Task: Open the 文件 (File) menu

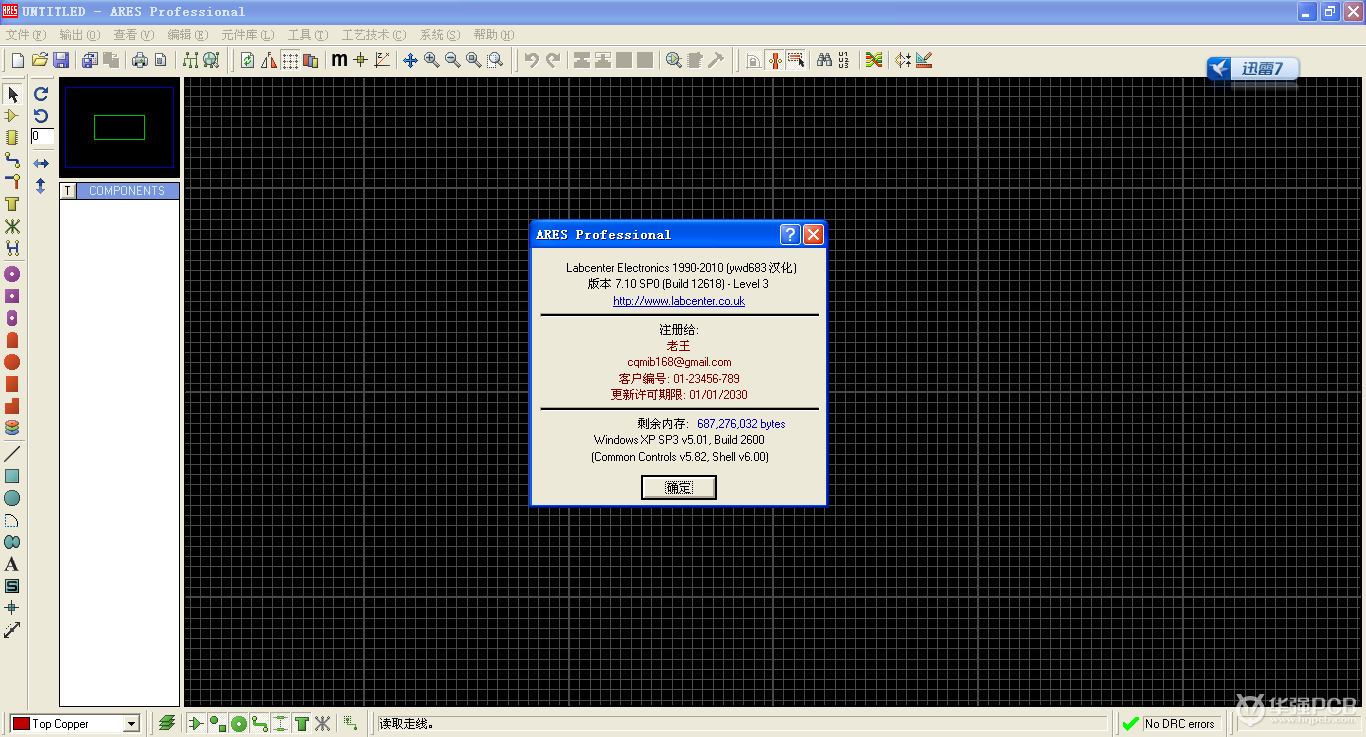Action: pyautogui.click(x=25, y=35)
